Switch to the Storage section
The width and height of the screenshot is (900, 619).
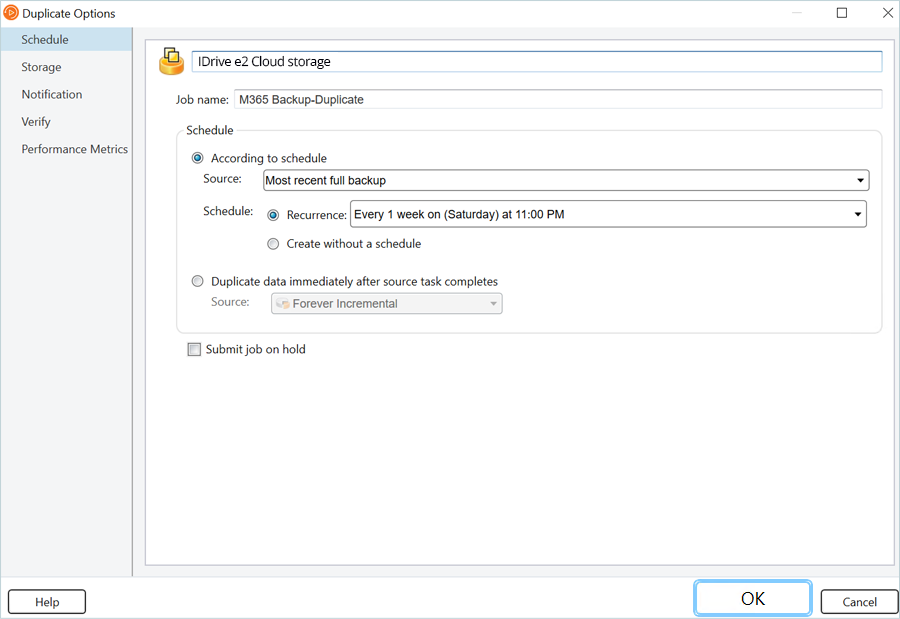click(42, 67)
